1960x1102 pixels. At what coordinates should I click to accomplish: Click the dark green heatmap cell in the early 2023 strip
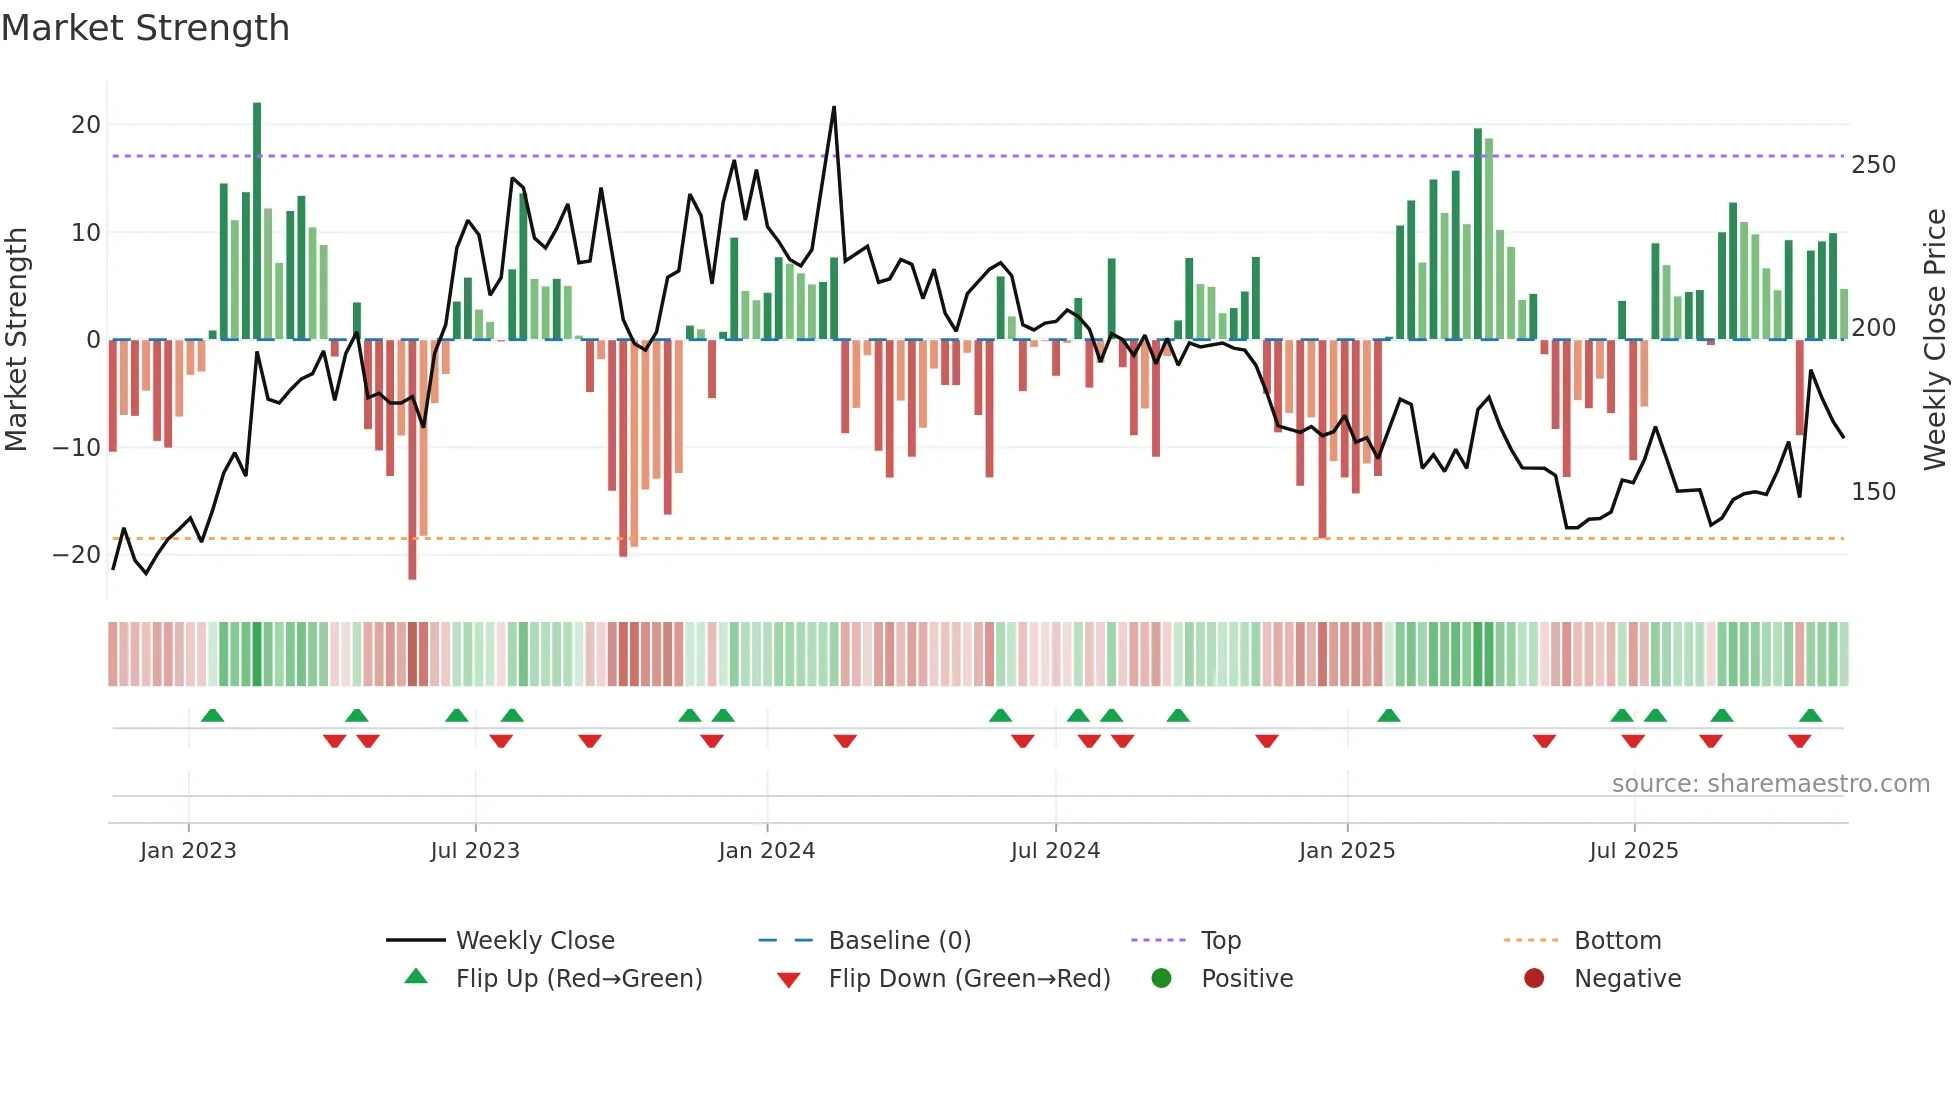pyautogui.click(x=257, y=654)
